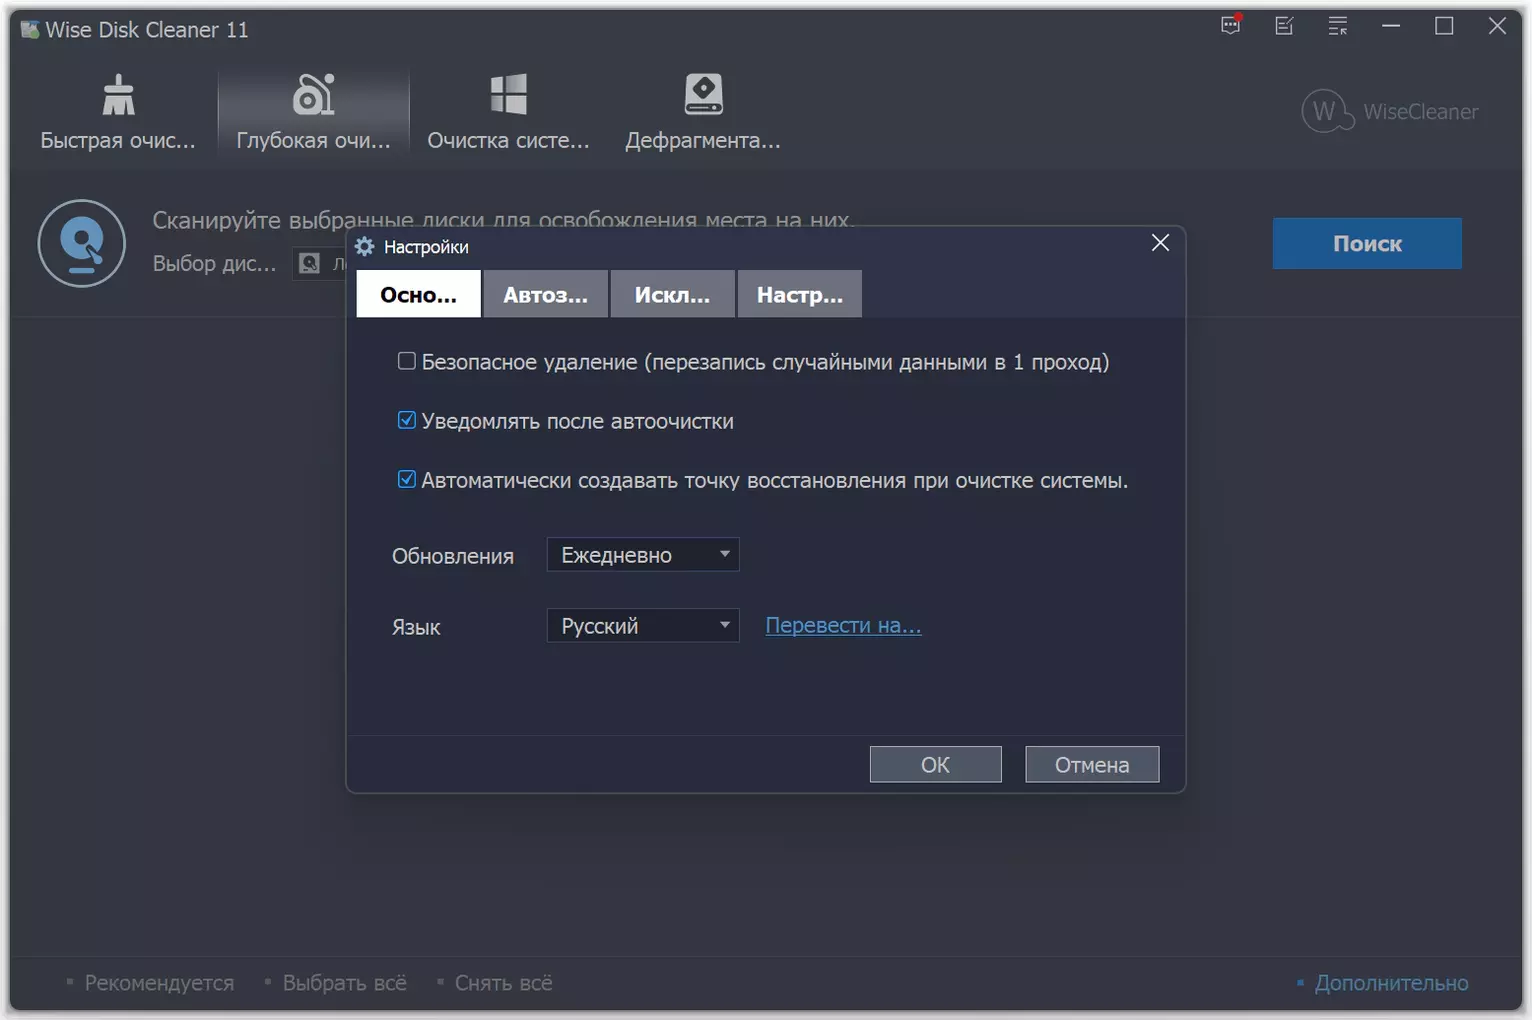Switch to Deep clean (Глубокая очи...) mode
Viewport: 1532px width, 1020px height.
click(313, 112)
